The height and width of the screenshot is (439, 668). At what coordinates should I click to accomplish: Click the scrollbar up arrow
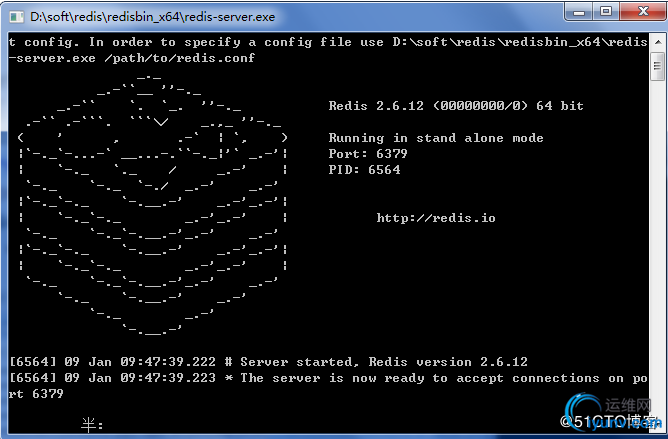point(657,42)
